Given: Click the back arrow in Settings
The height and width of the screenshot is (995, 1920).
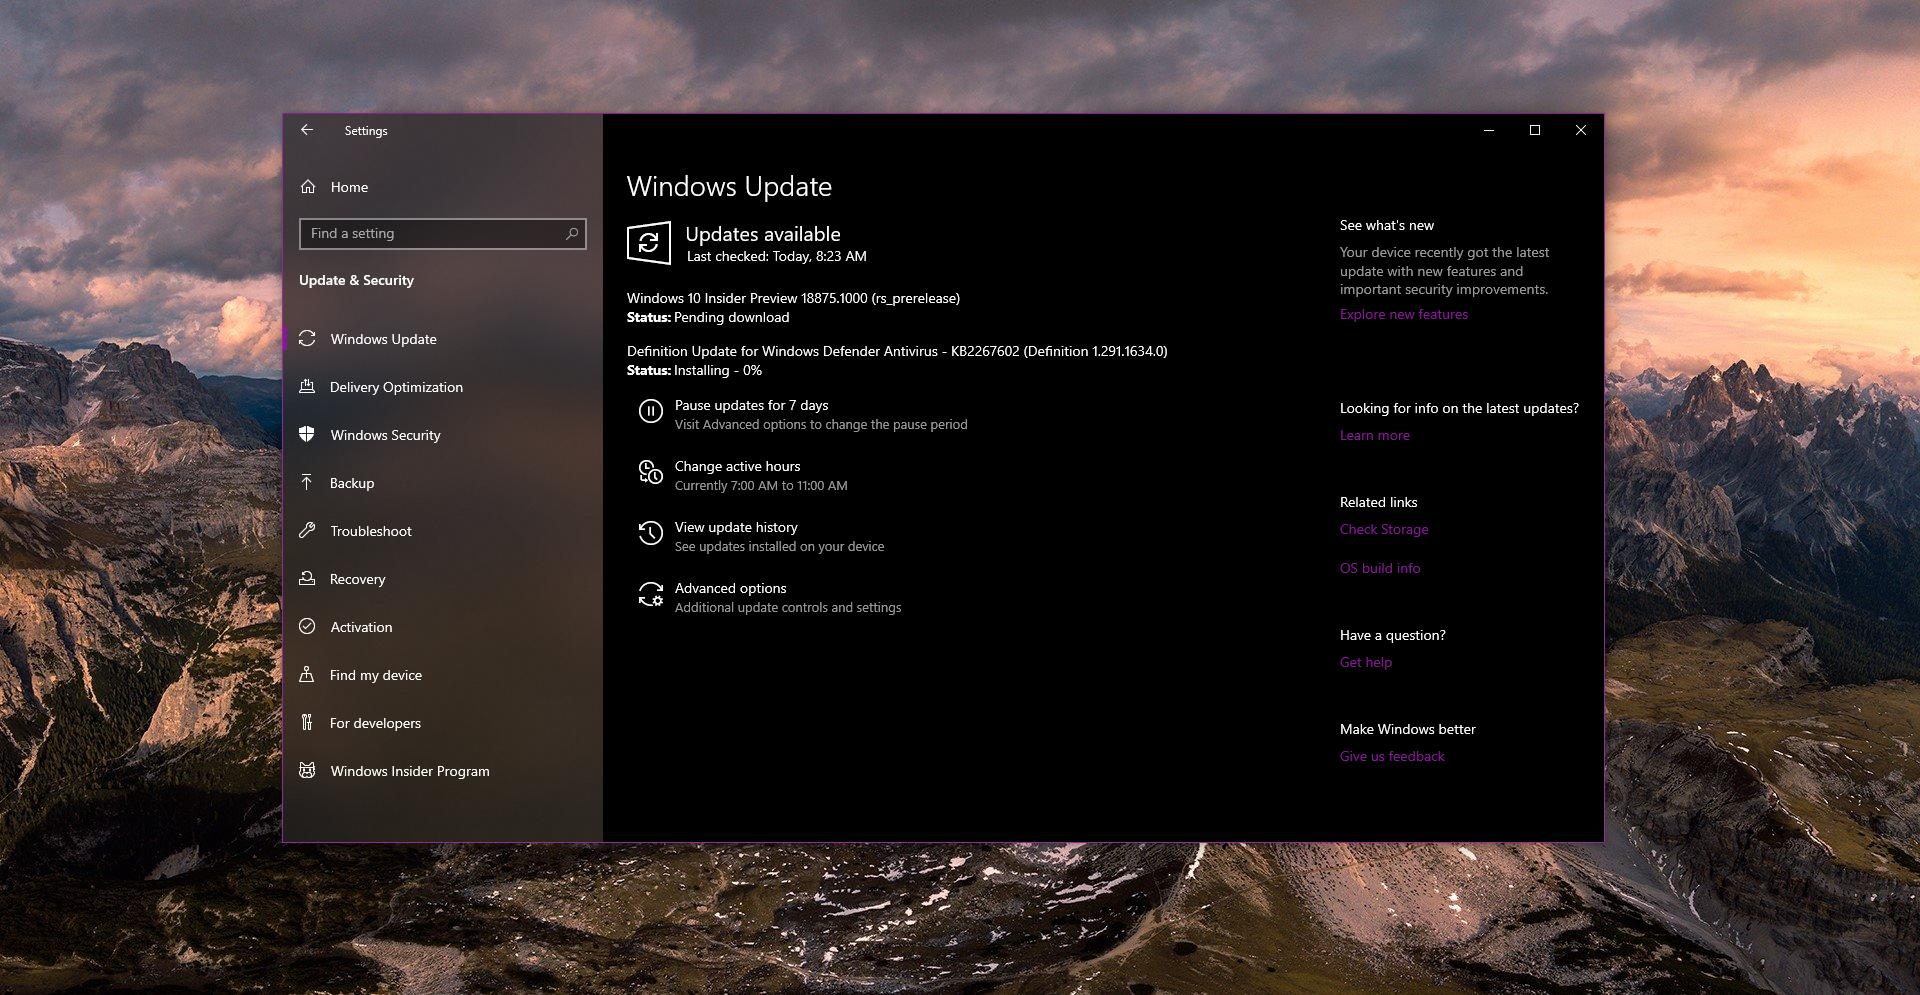Looking at the screenshot, I should coord(307,130).
